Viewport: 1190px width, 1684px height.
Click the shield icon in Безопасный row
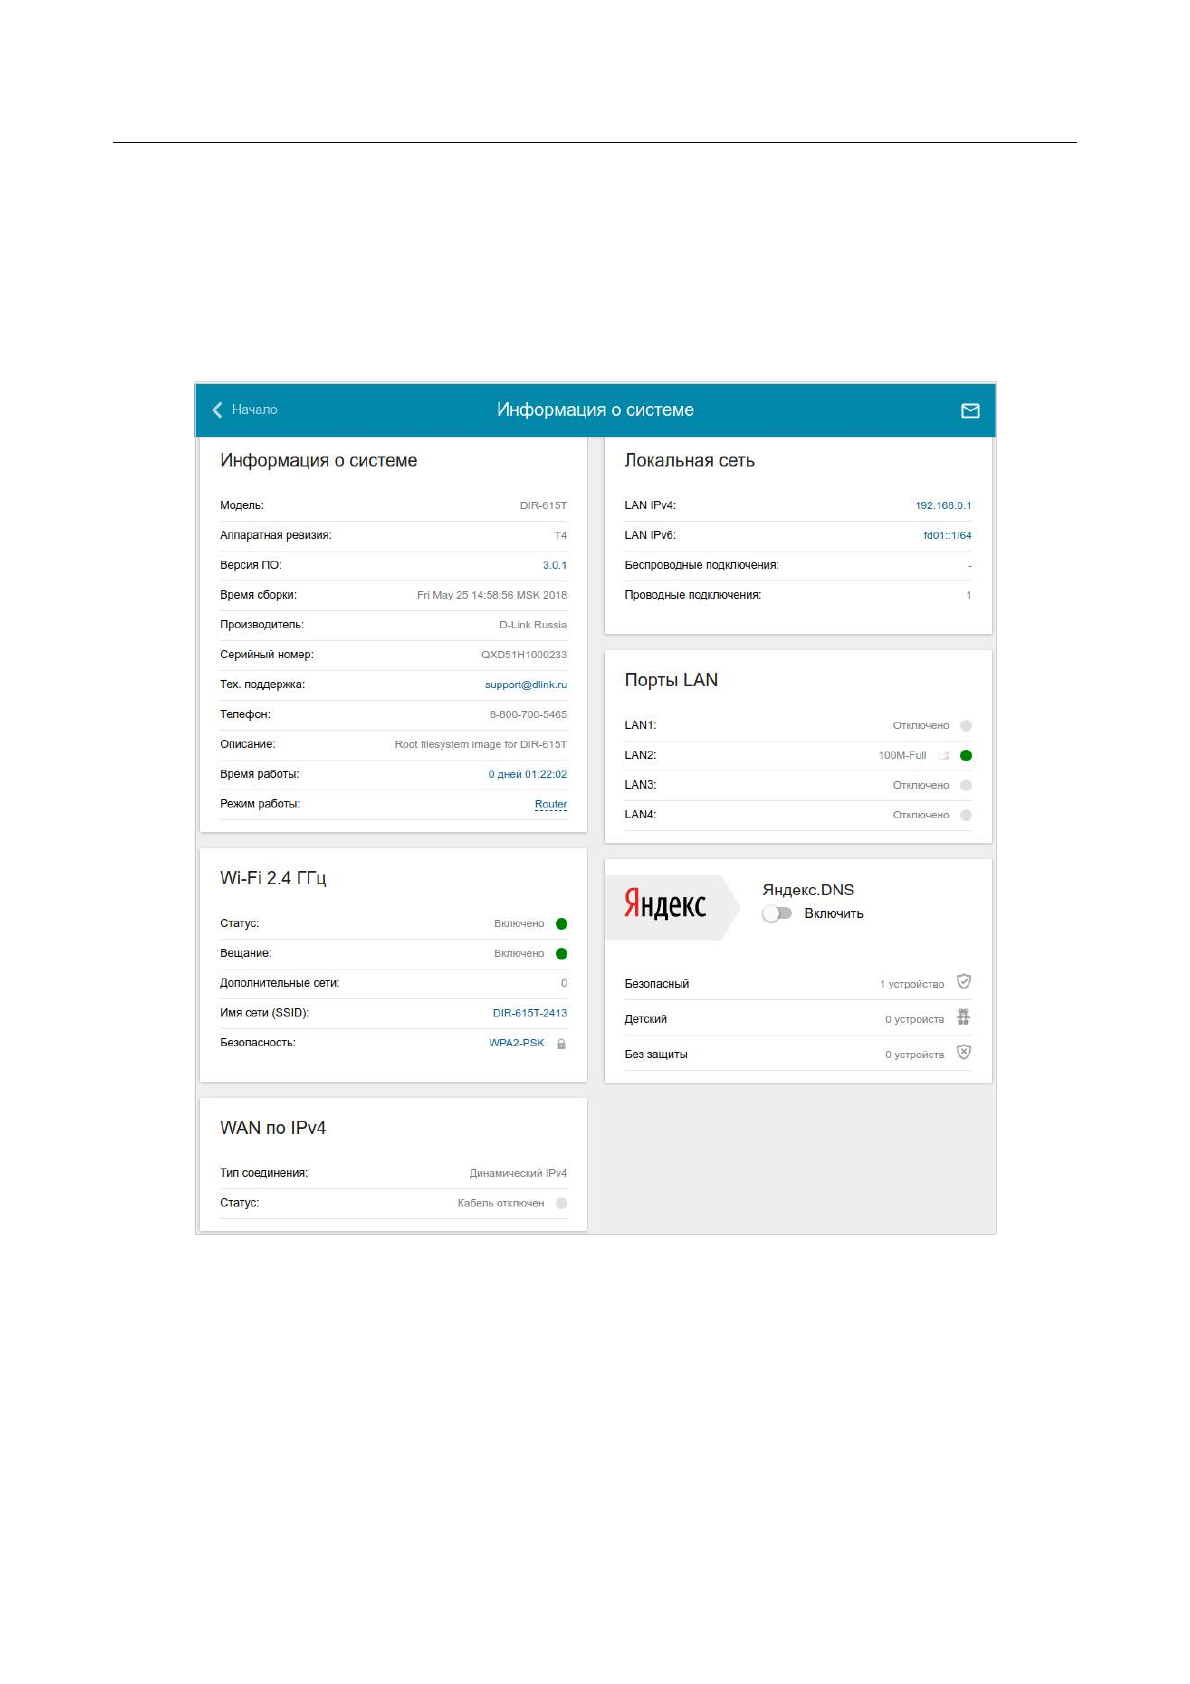pos(963,982)
